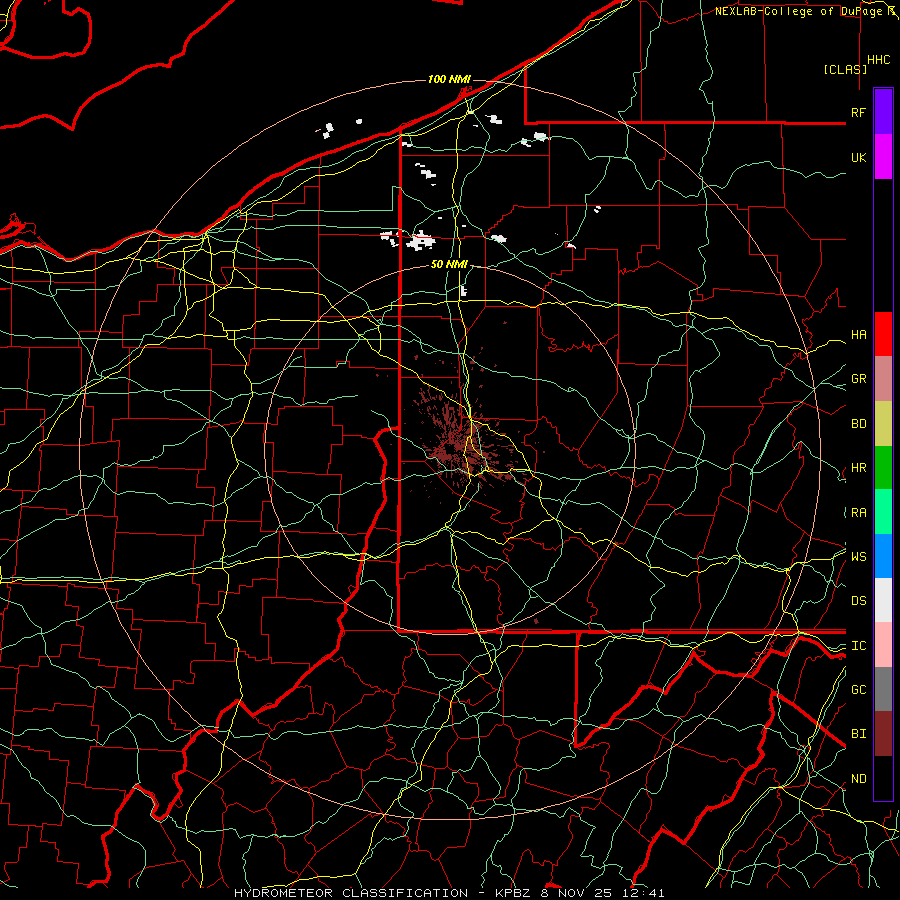Pick the mint green RA legend swatch

click(x=883, y=512)
